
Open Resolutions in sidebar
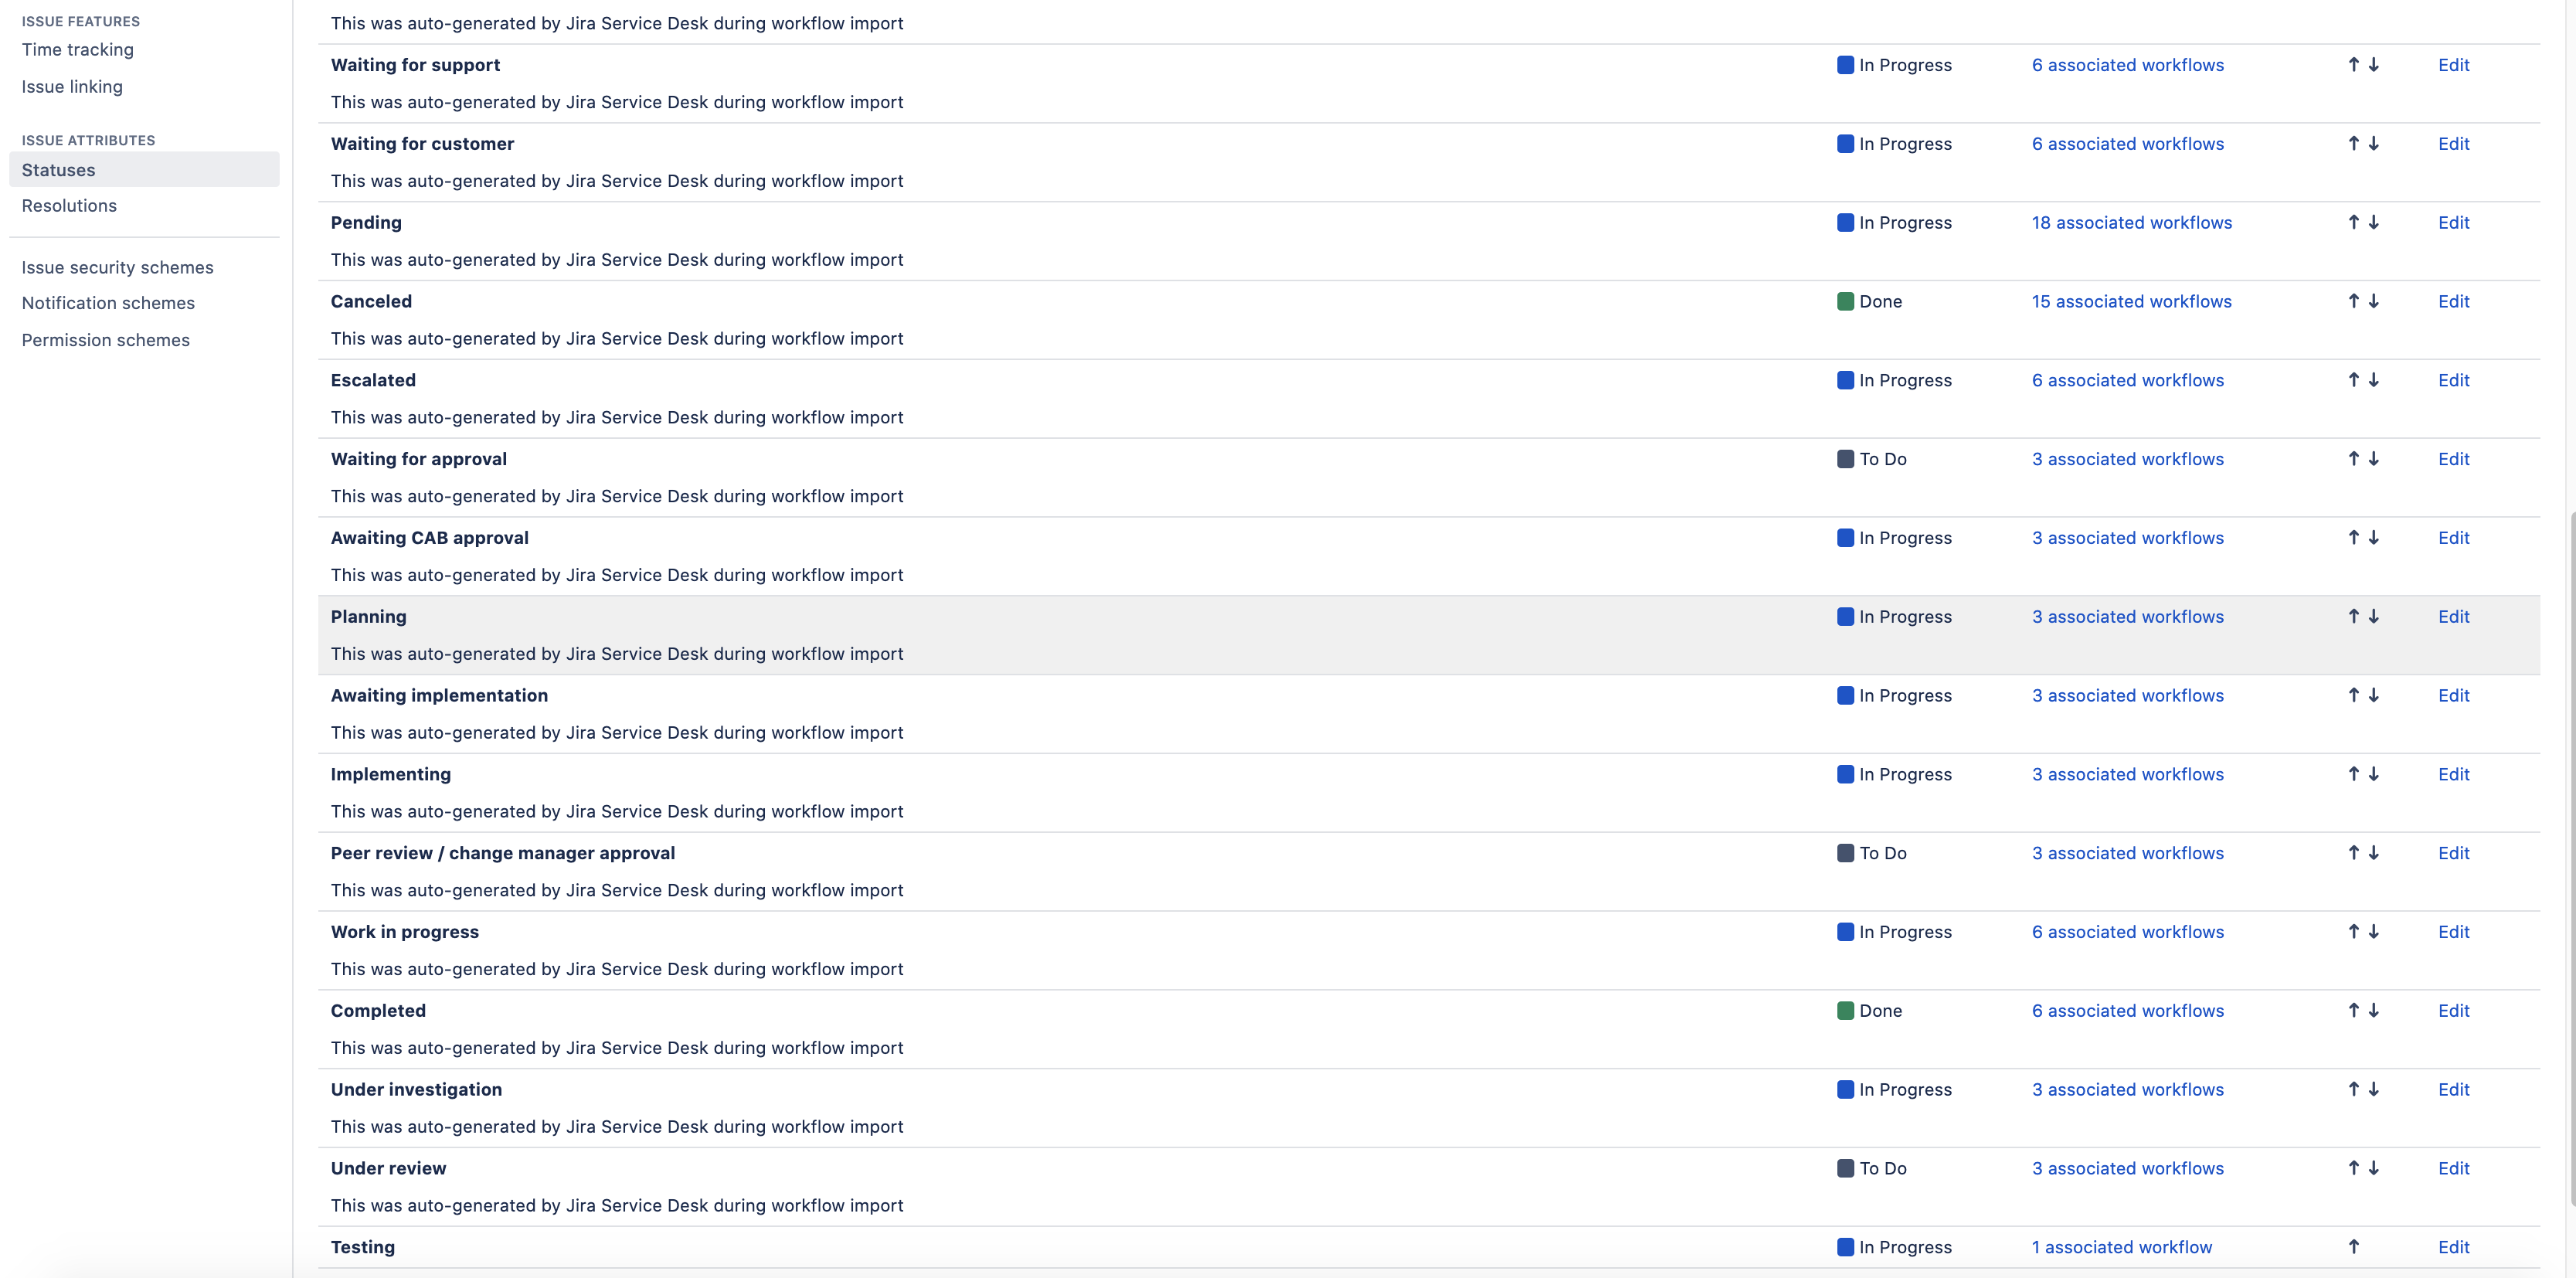pyautogui.click(x=69, y=206)
